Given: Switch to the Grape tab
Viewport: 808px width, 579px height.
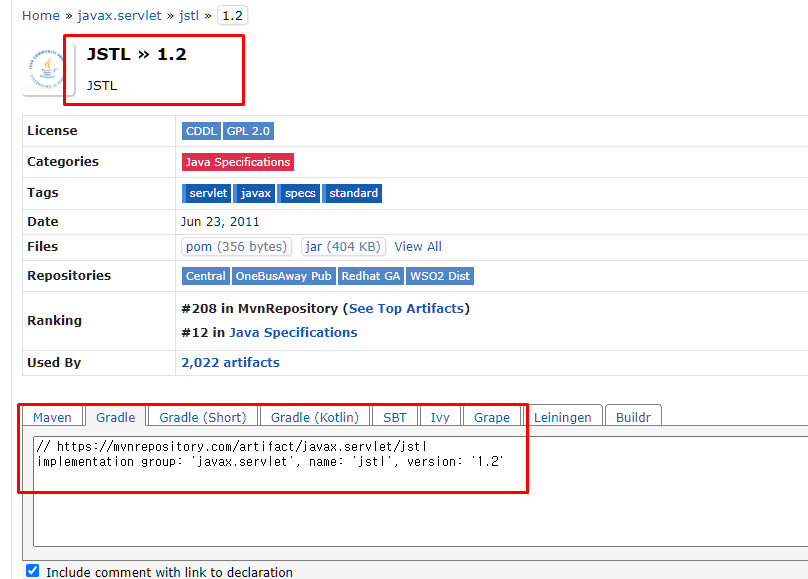Looking at the screenshot, I should coord(492,417).
